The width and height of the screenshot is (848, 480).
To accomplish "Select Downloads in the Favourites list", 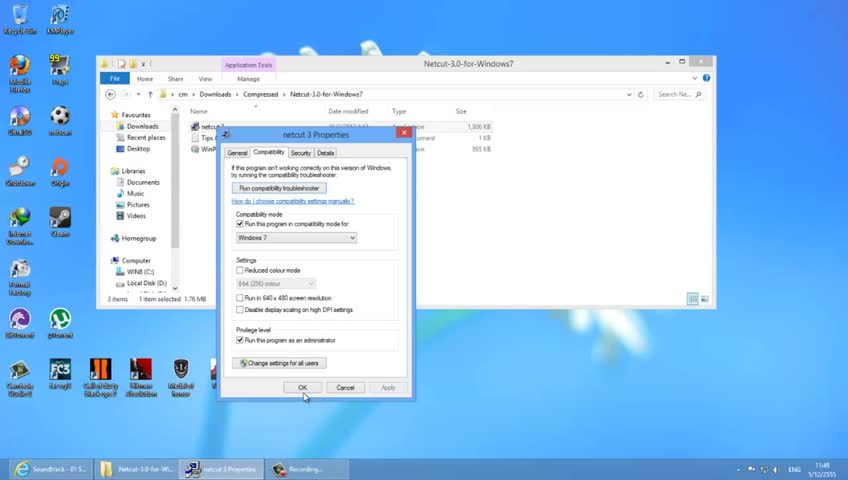I will click(x=142, y=126).
